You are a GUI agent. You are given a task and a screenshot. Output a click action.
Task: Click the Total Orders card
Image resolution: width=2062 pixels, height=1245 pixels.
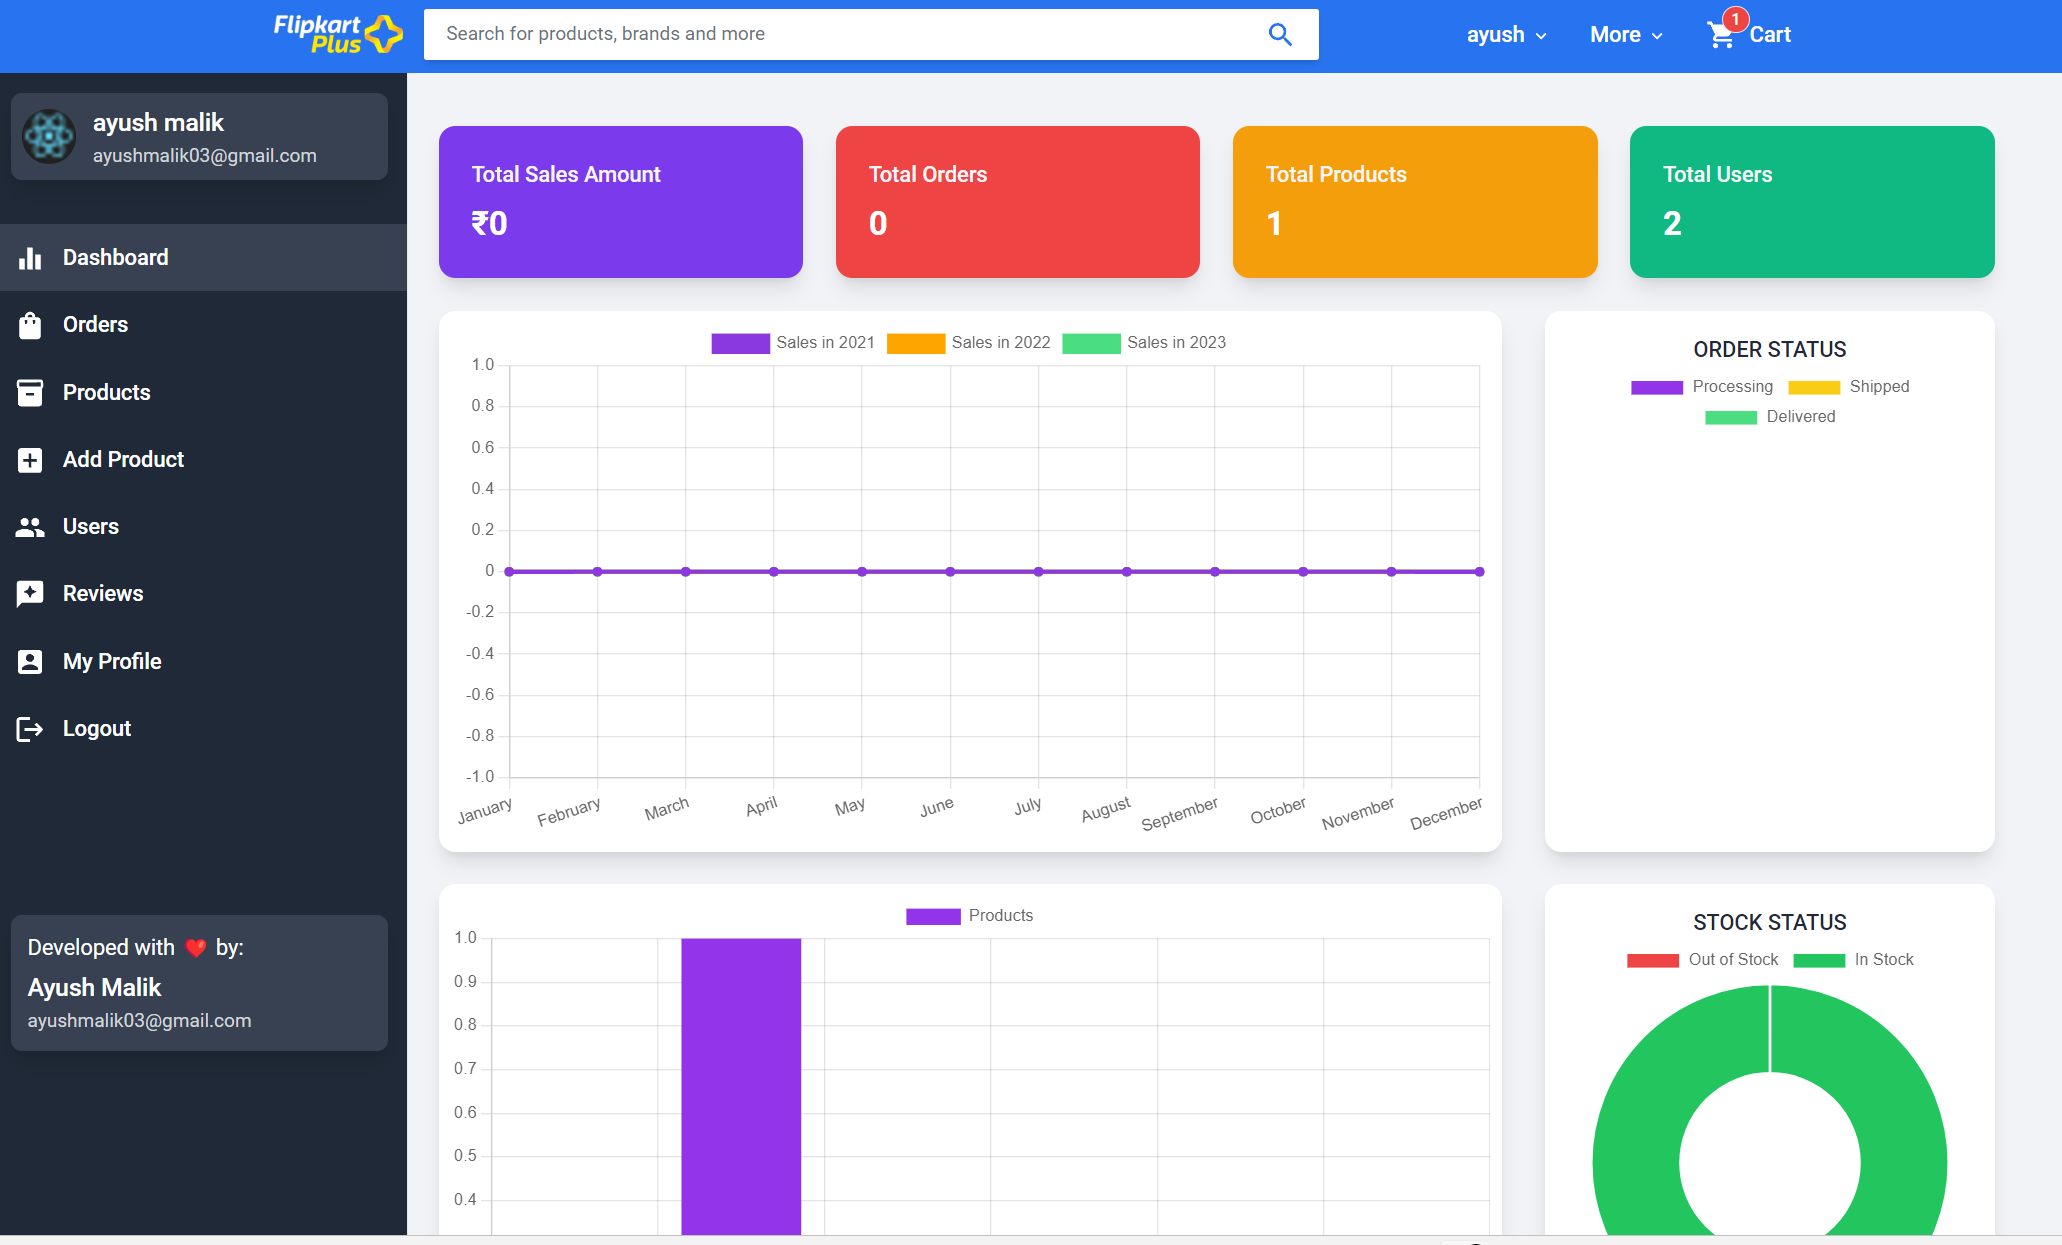[1018, 202]
